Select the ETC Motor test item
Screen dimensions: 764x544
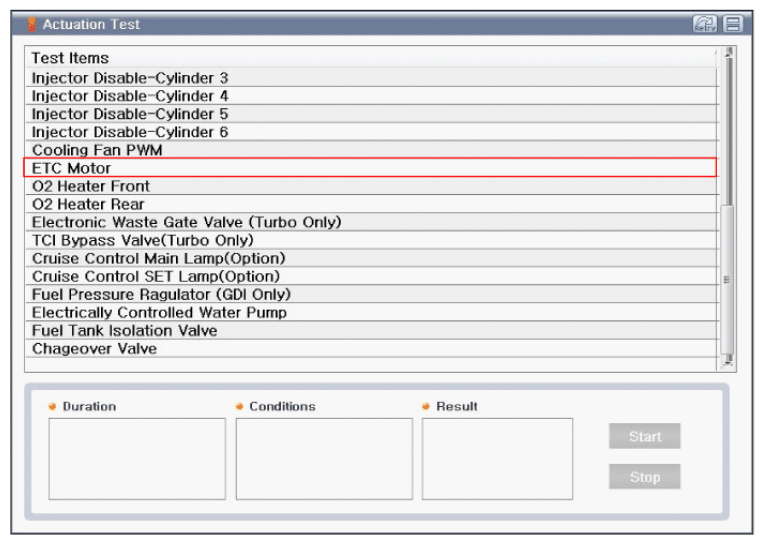370,168
